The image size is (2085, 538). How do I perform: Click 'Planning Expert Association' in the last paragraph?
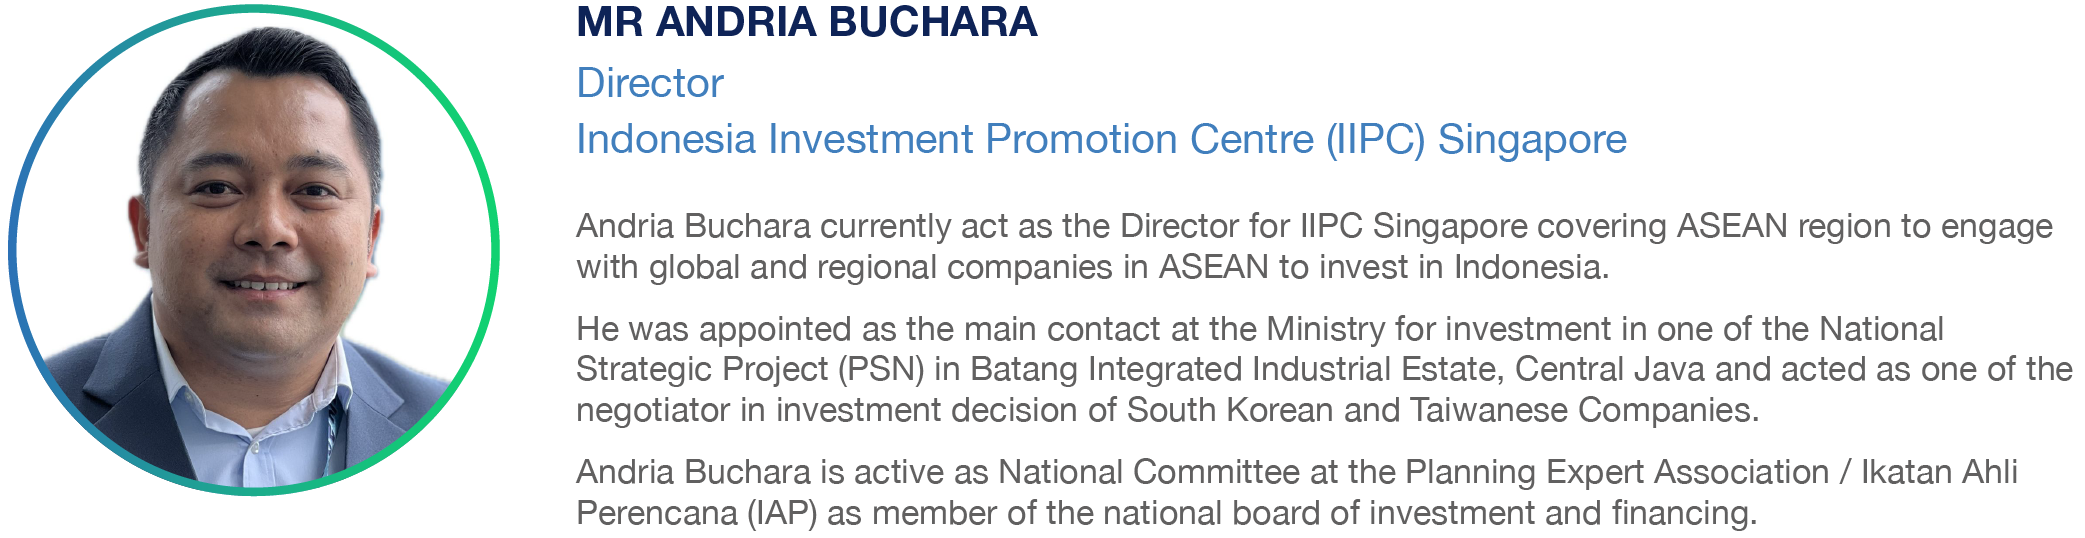[1617, 472]
